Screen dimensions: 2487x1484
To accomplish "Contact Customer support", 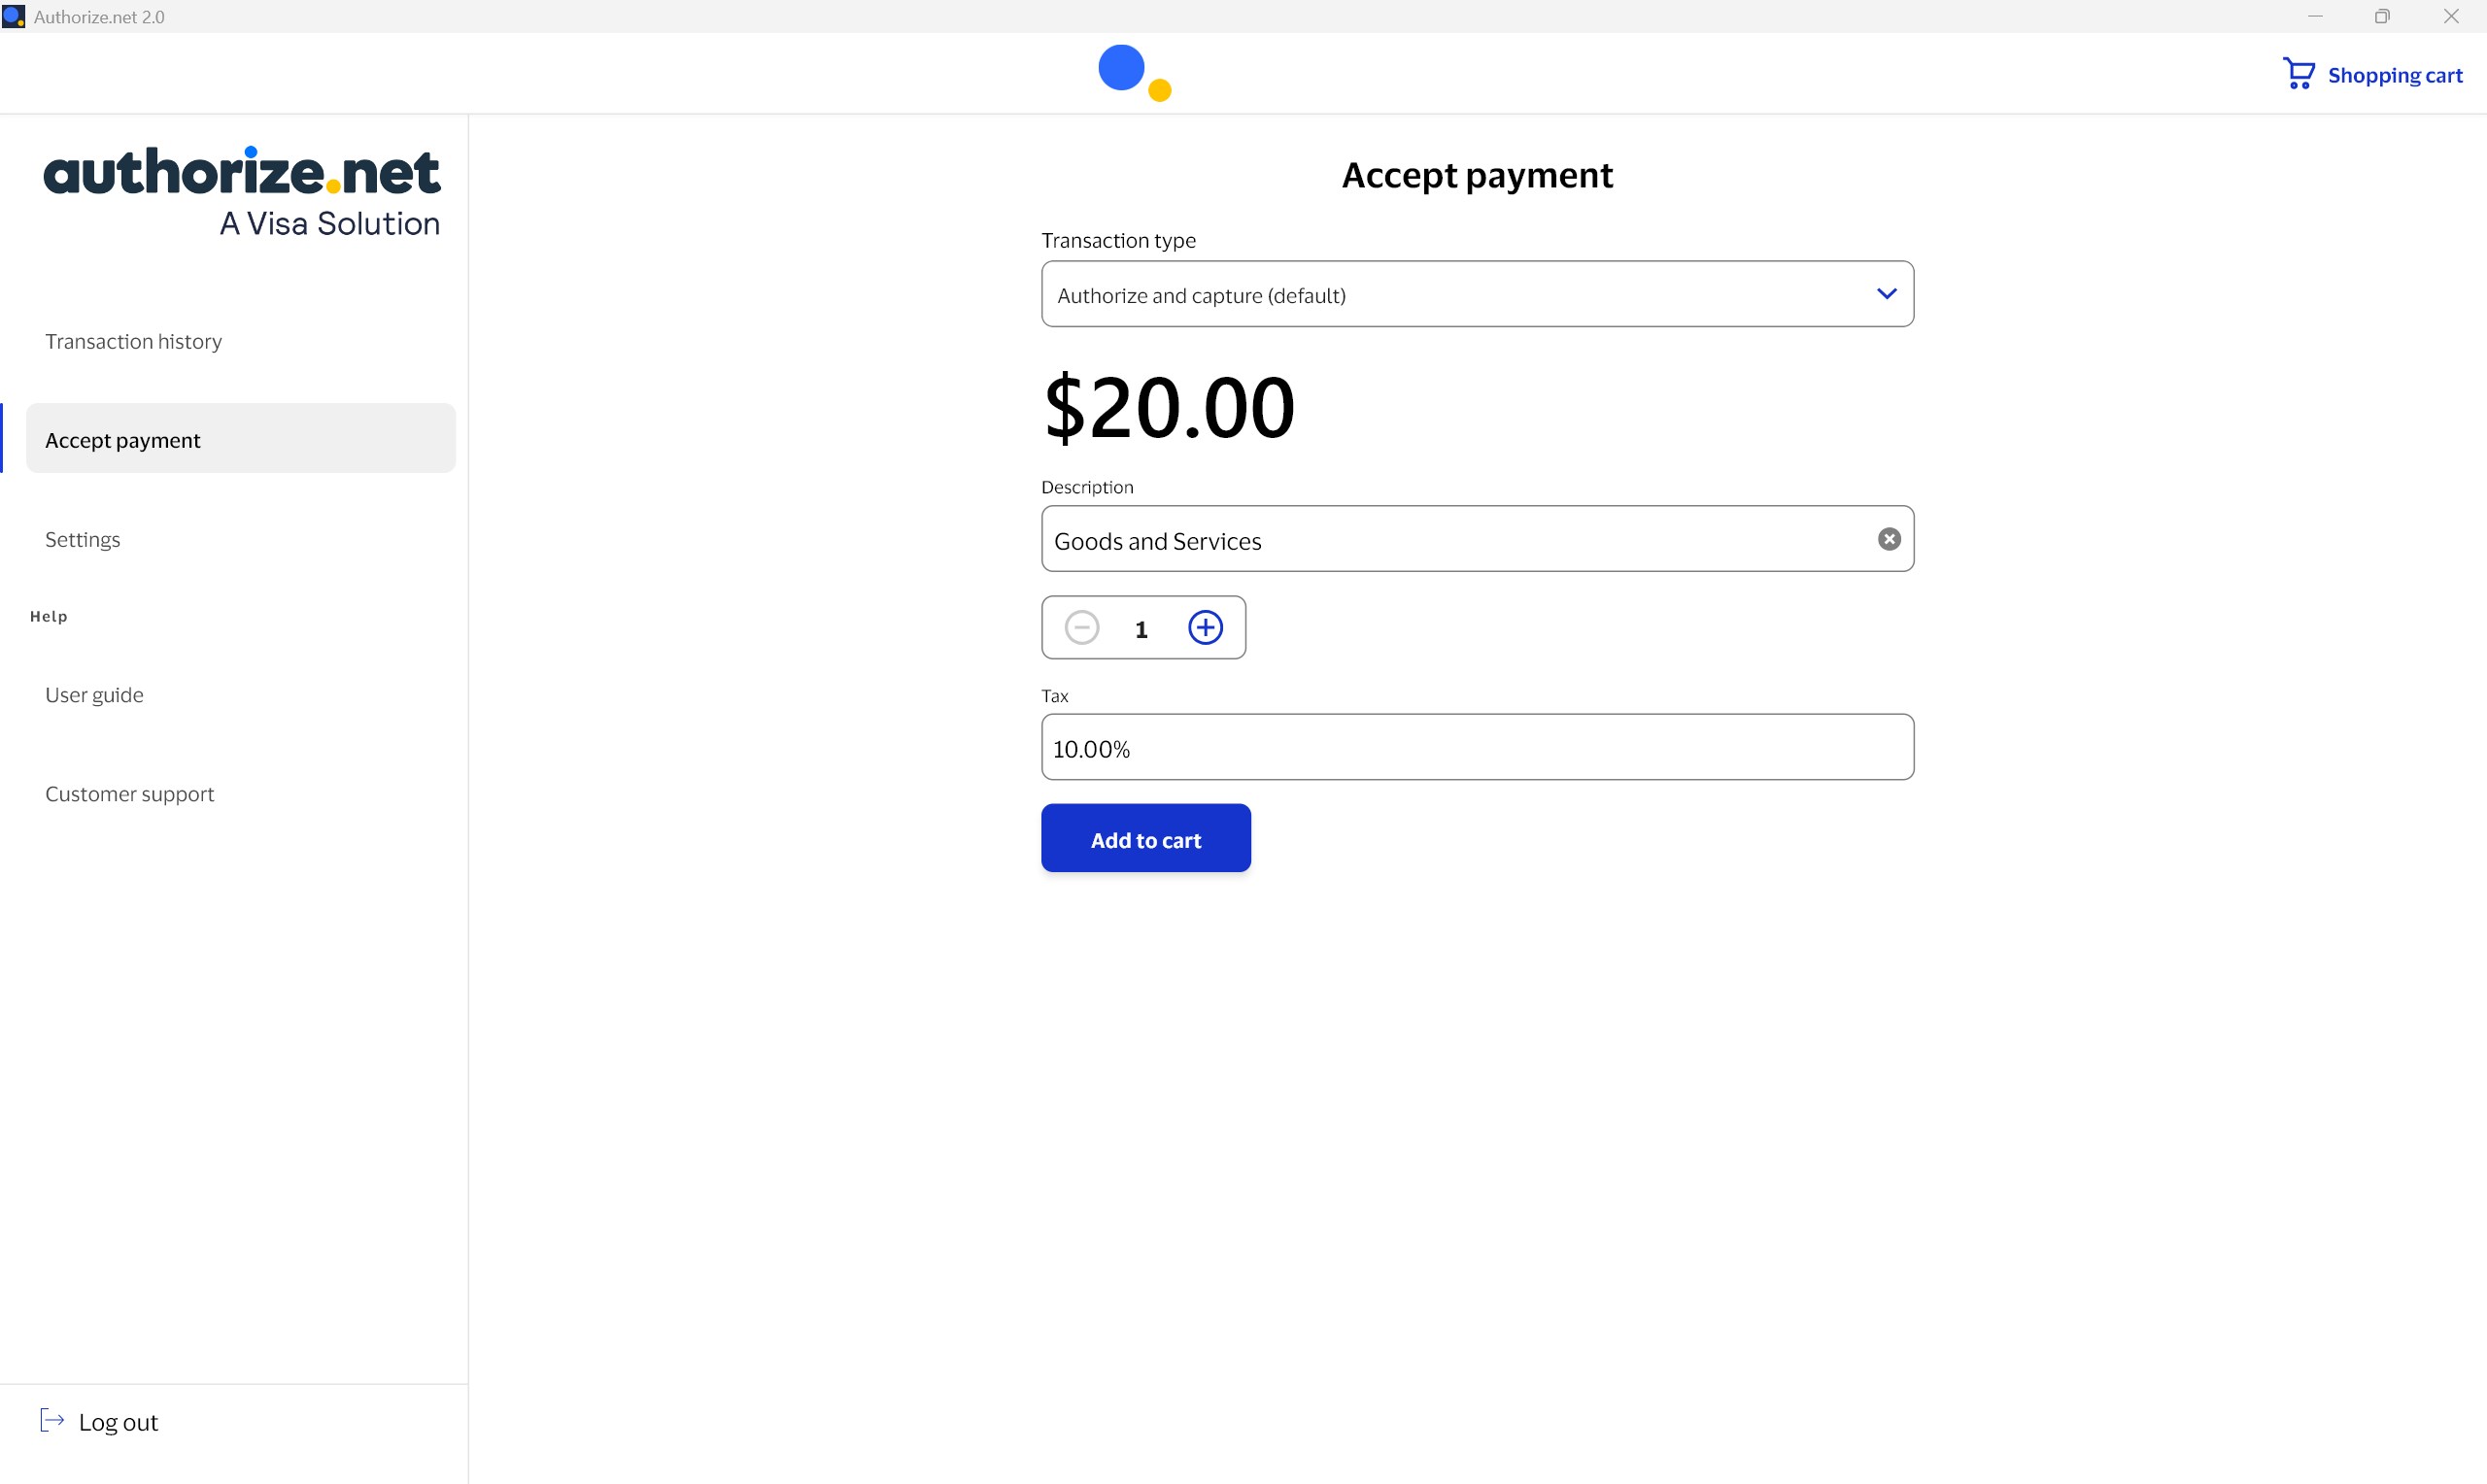I will point(129,793).
